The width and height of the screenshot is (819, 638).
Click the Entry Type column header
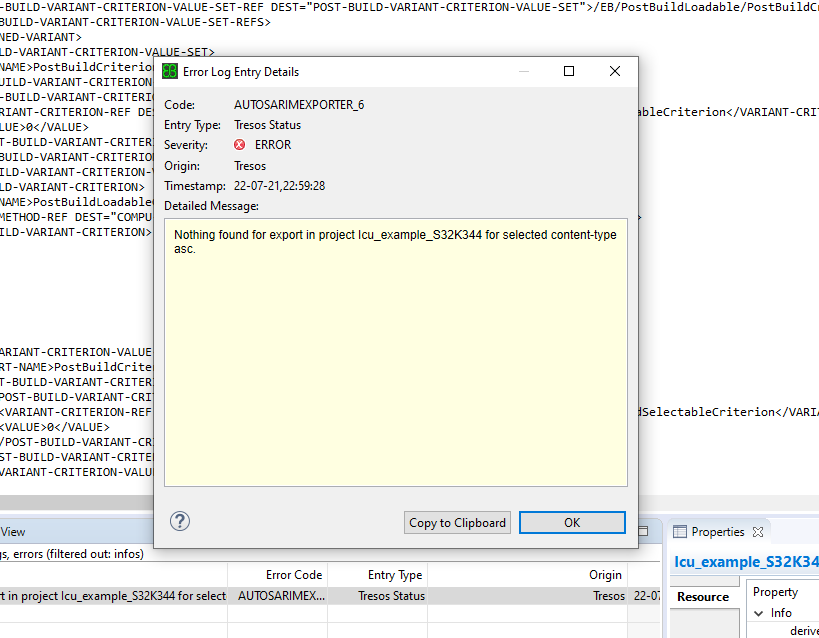(397, 574)
